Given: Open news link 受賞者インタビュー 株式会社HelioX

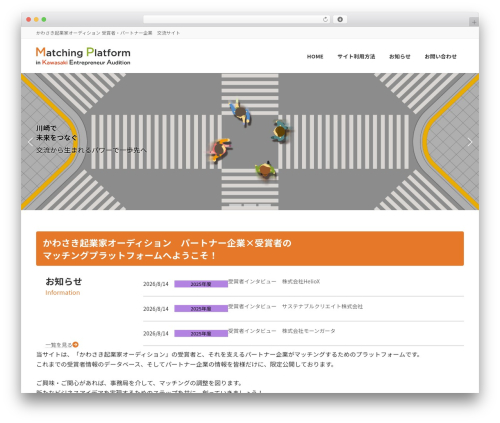Looking at the screenshot, I should pyautogui.click(x=274, y=282).
